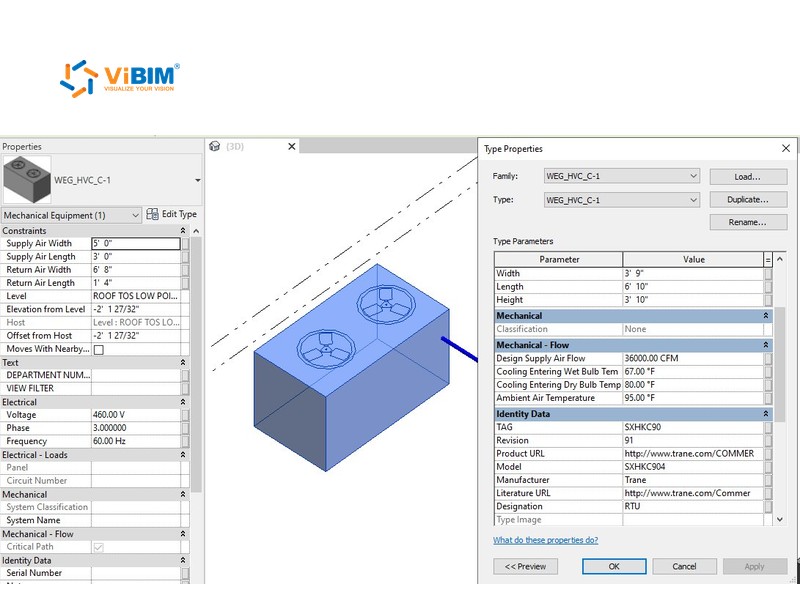
Task: Collapse the Constraints section
Action: 183,231
